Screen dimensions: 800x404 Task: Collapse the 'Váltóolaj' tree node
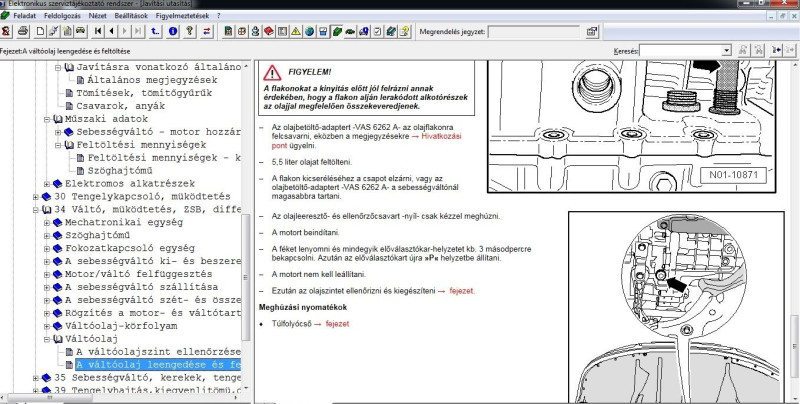coord(47,339)
